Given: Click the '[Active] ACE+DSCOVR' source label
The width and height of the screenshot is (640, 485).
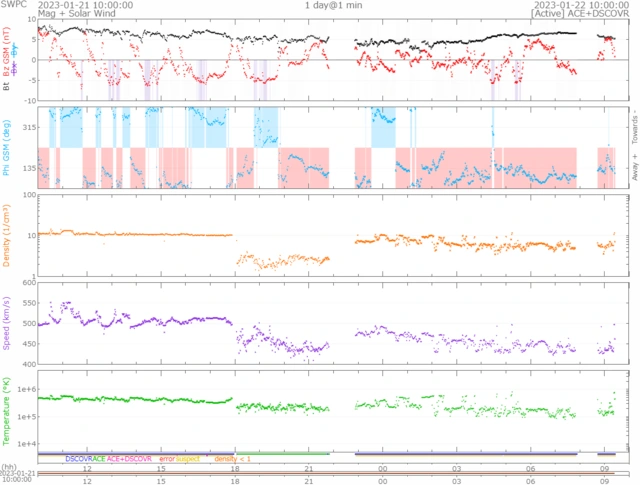Looking at the screenshot, I should tap(580, 13).
